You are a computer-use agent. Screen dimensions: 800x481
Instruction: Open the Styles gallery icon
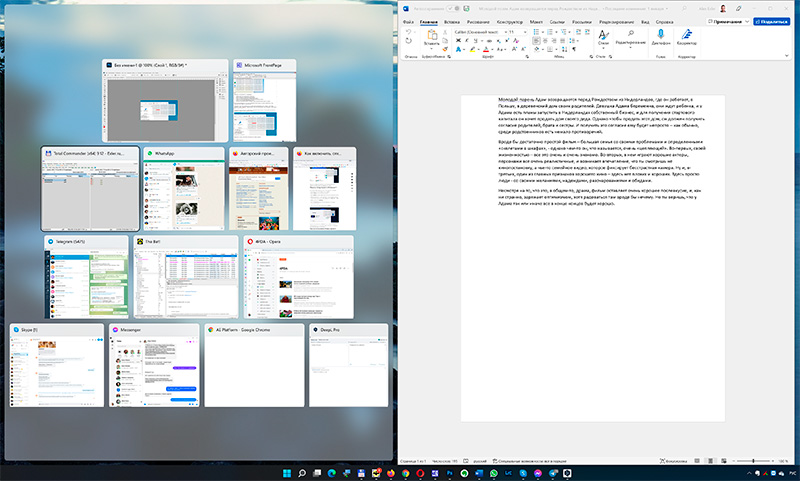pyautogui.click(x=603, y=35)
